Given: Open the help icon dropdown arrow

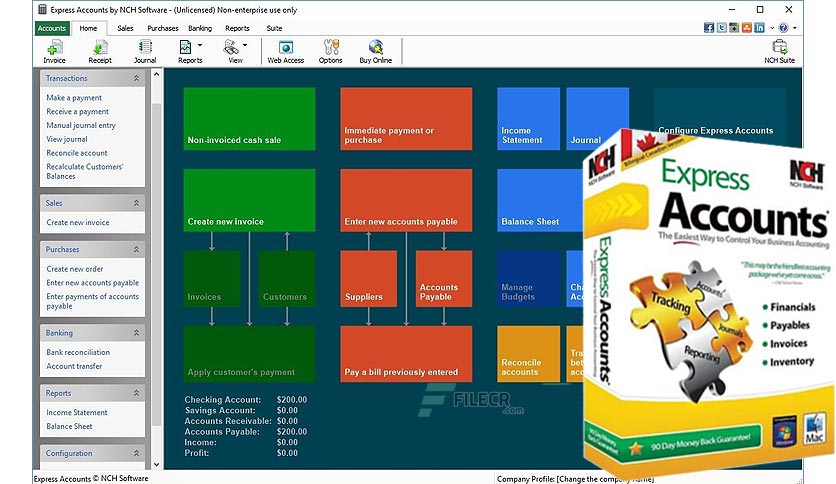Looking at the screenshot, I should 794,28.
